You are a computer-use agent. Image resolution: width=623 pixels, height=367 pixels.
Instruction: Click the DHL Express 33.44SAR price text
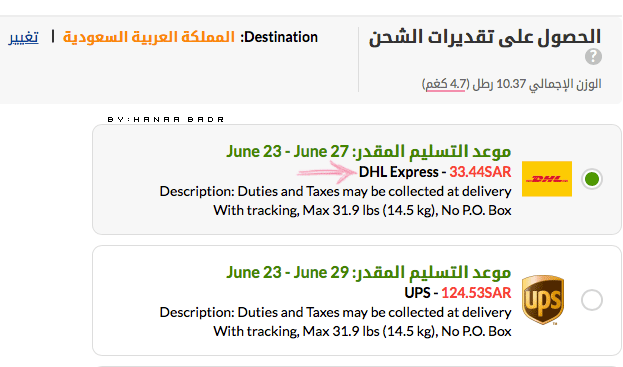pyautogui.click(x=480, y=172)
